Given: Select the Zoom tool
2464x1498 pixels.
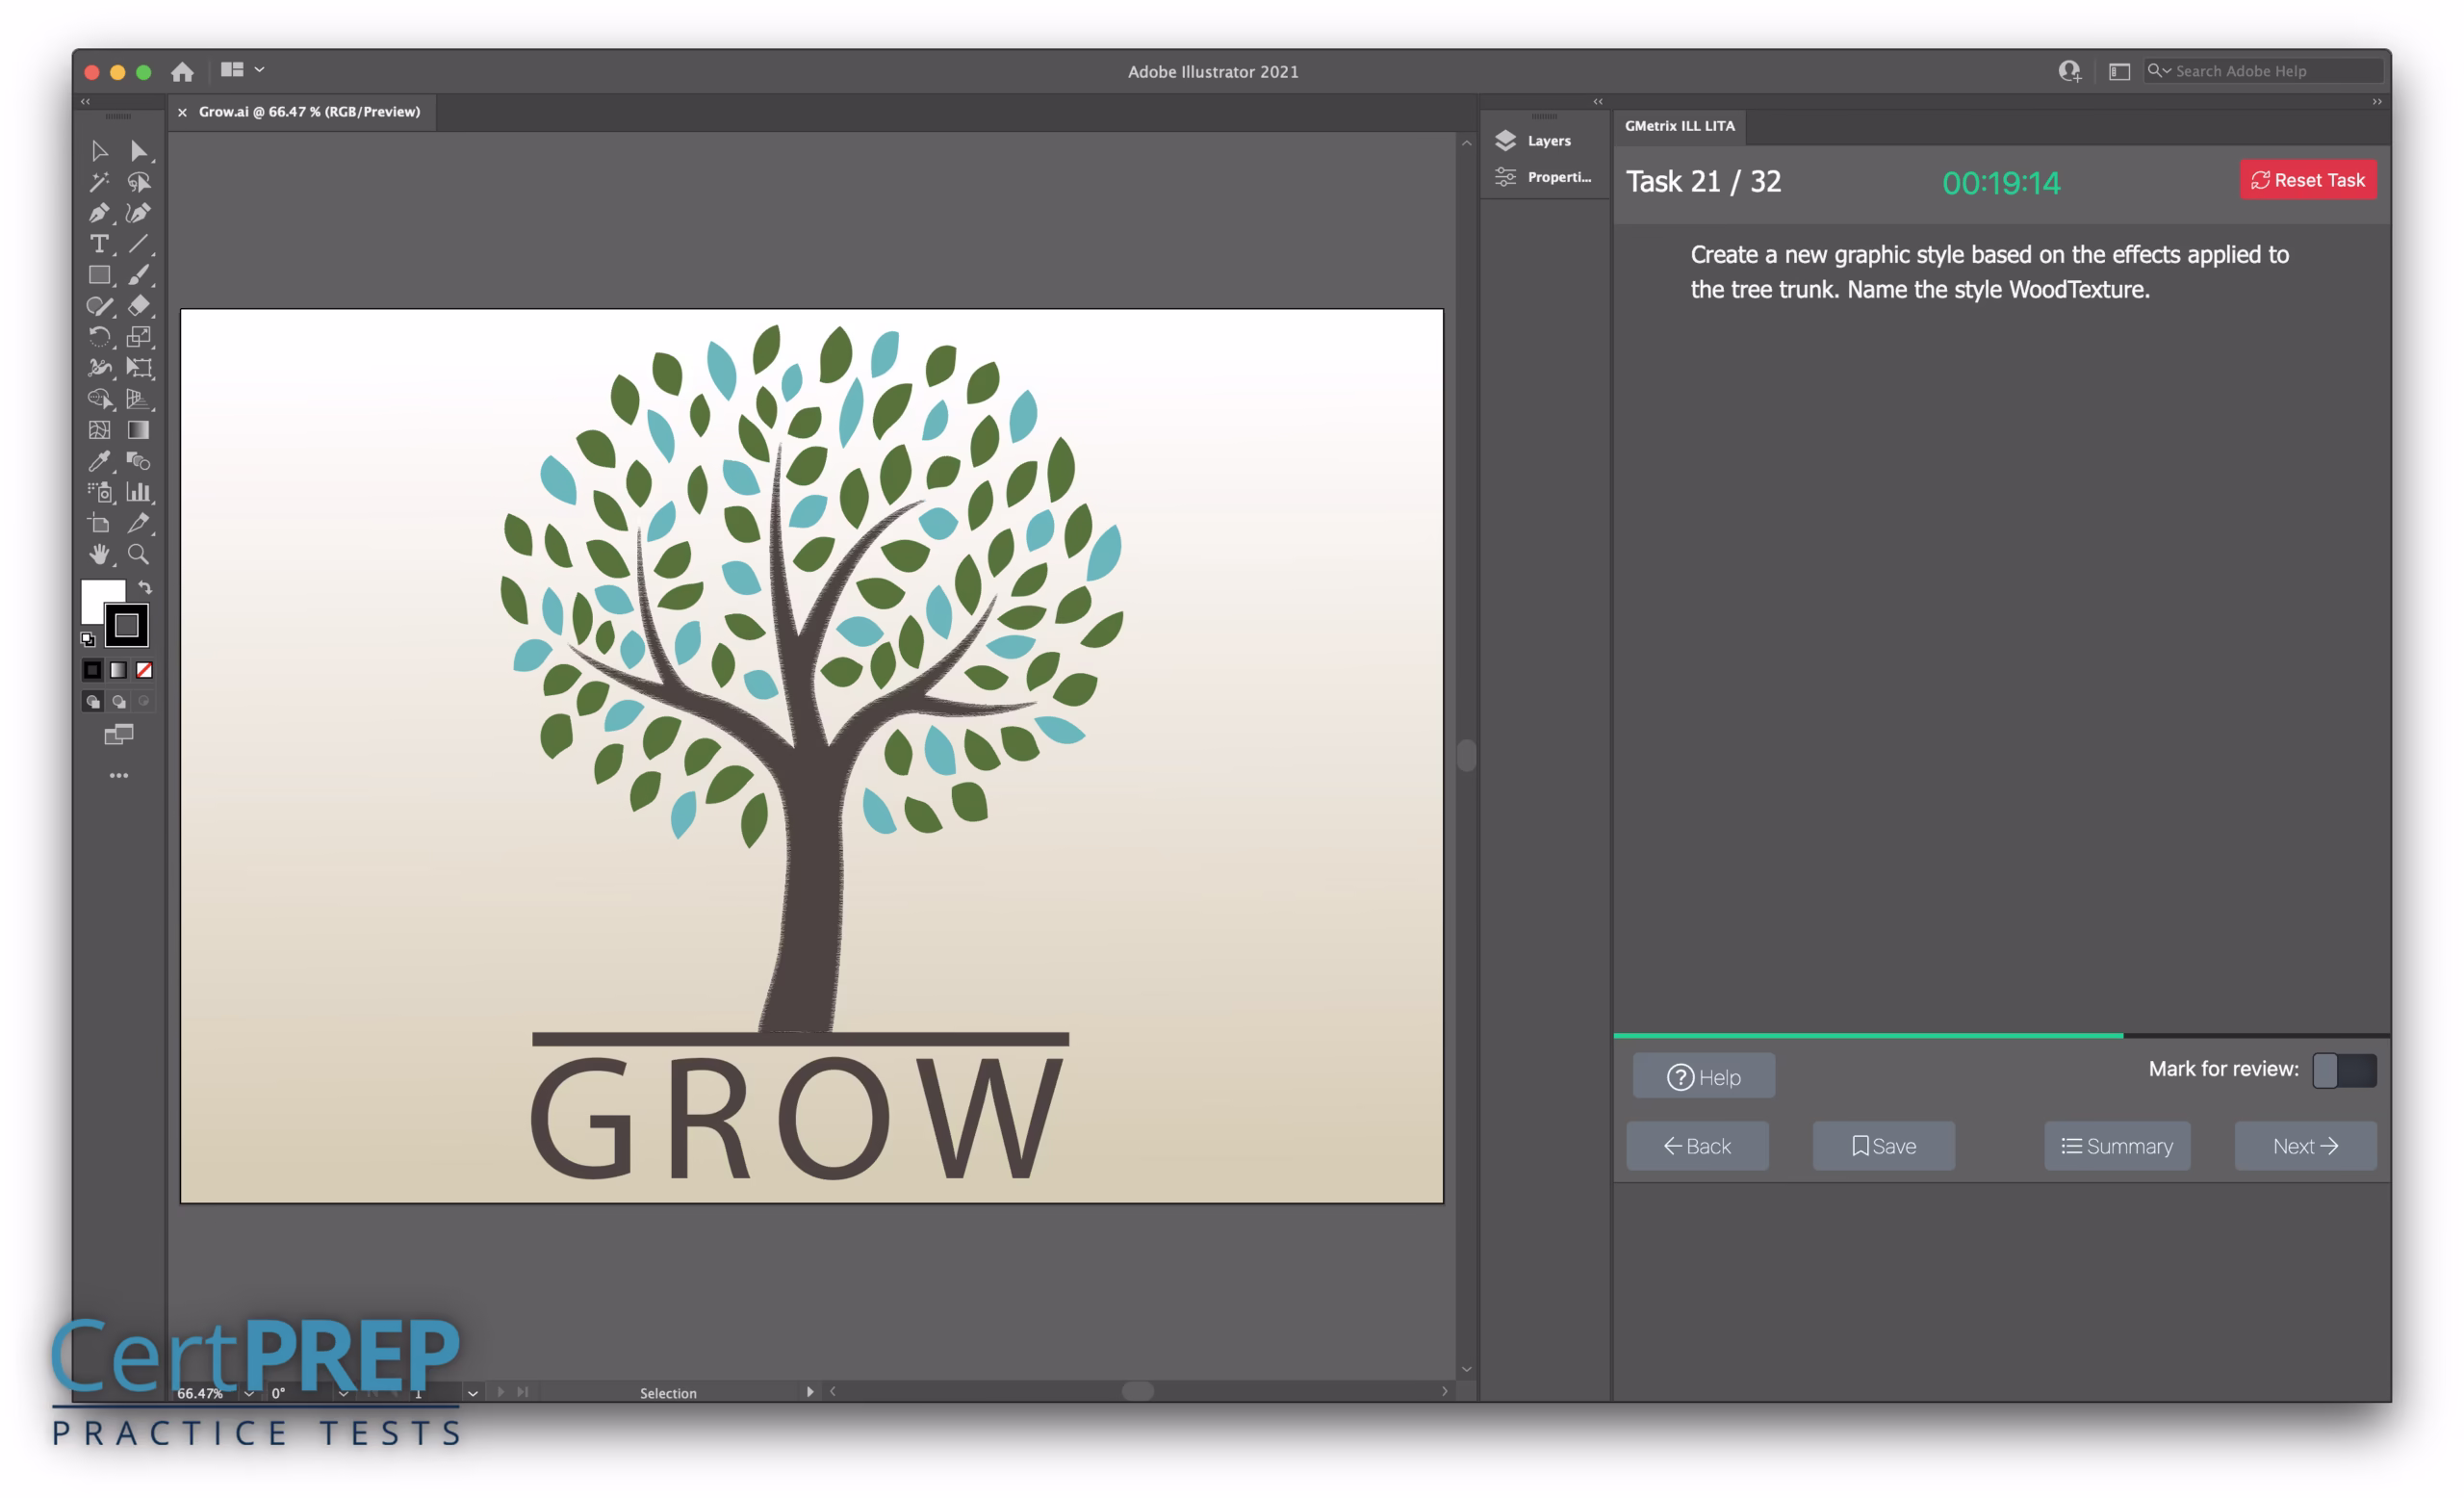Looking at the screenshot, I should point(138,554).
